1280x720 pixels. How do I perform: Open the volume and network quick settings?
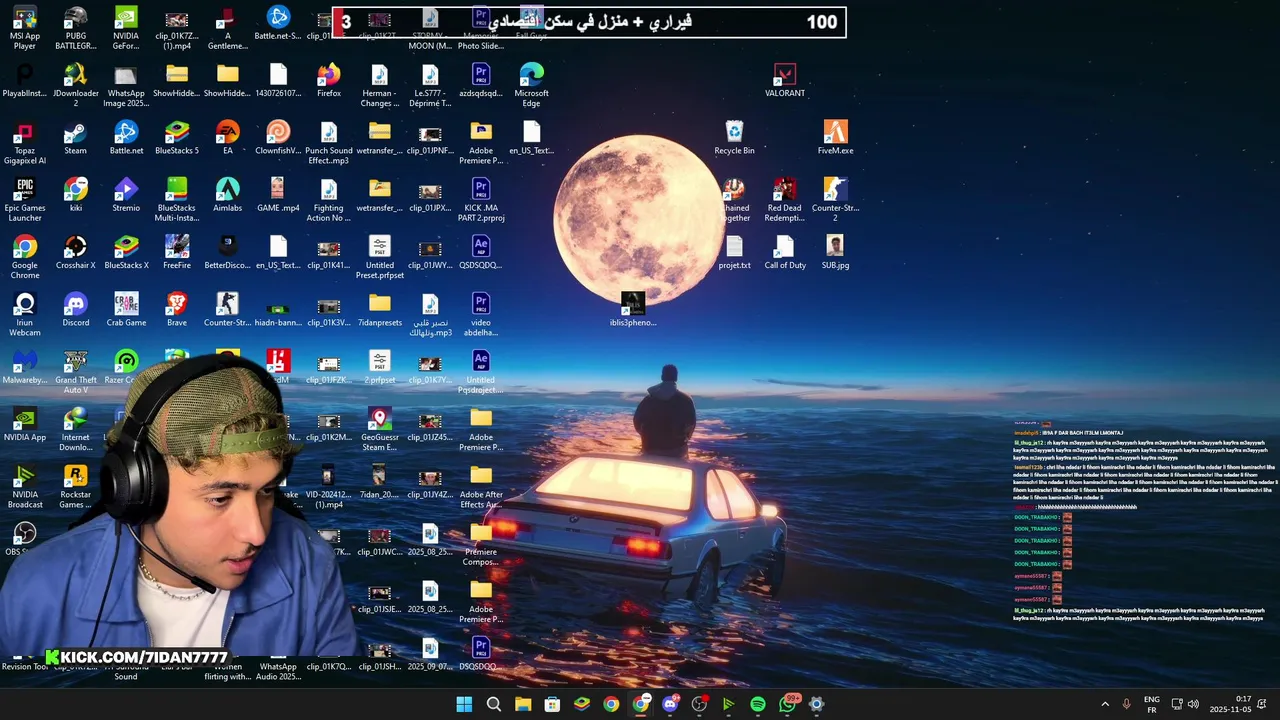point(1185,704)
